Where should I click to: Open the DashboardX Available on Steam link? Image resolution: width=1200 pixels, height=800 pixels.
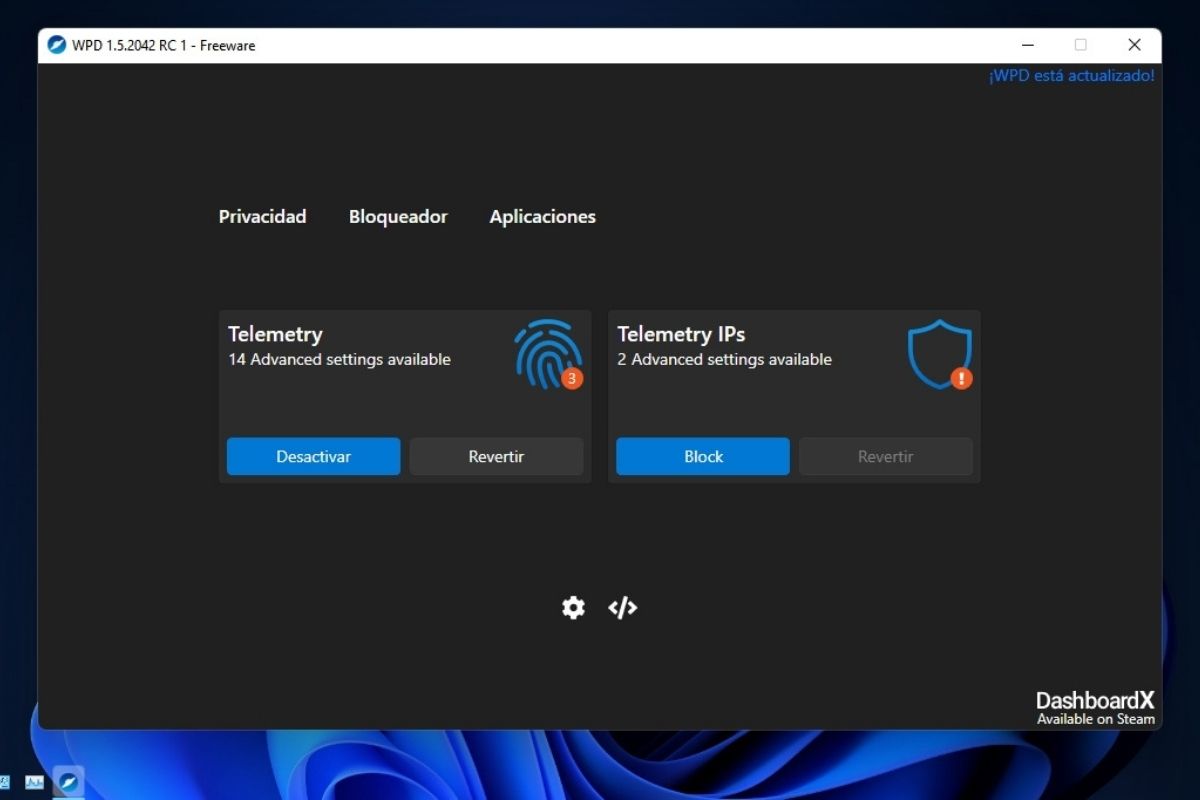pyautogui.click(x=1095, y=707)
